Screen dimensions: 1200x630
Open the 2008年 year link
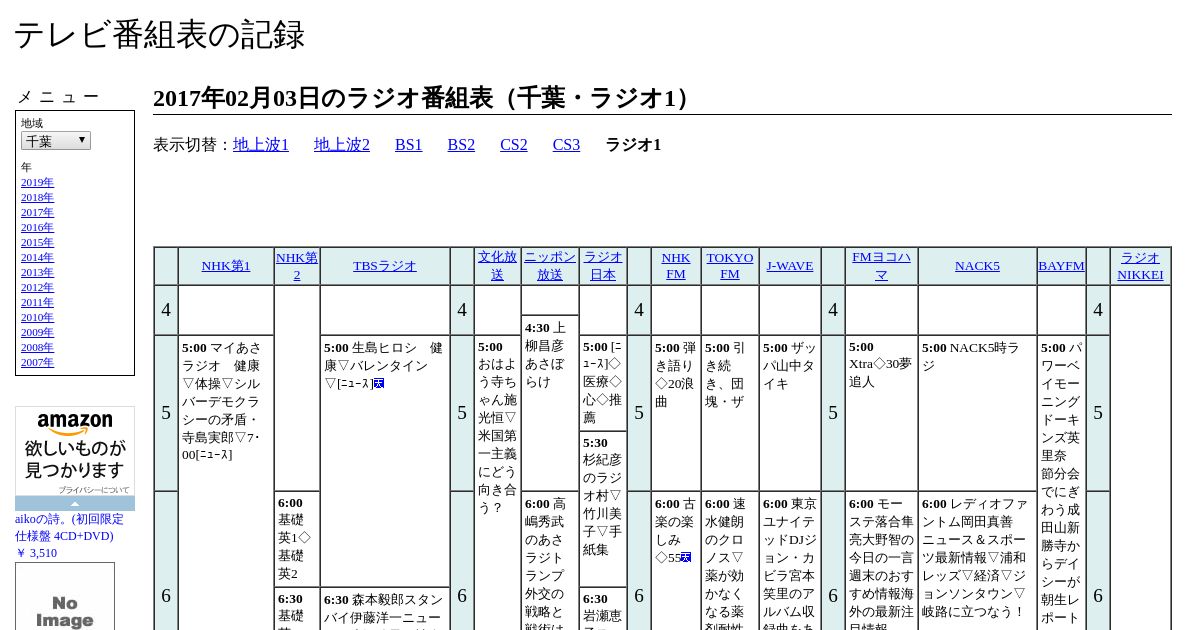[x=37, y=347]
